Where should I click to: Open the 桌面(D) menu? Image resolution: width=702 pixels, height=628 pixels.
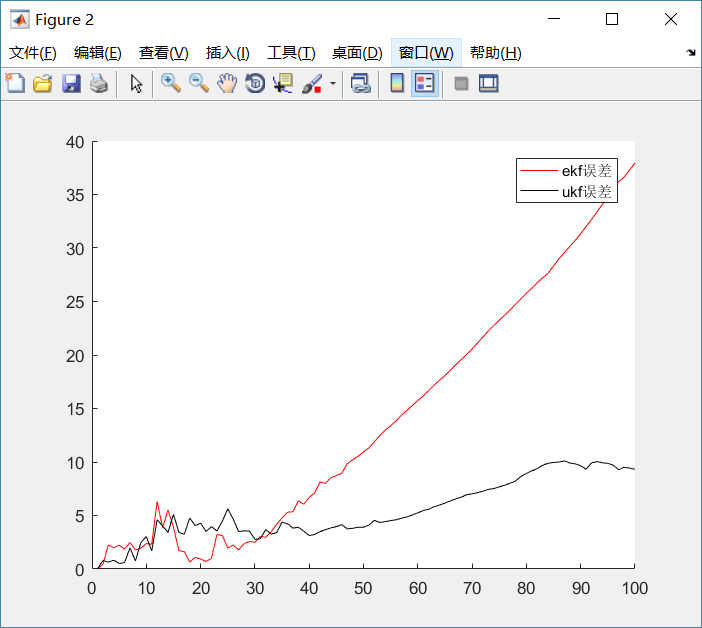click(x=357, y=53)
